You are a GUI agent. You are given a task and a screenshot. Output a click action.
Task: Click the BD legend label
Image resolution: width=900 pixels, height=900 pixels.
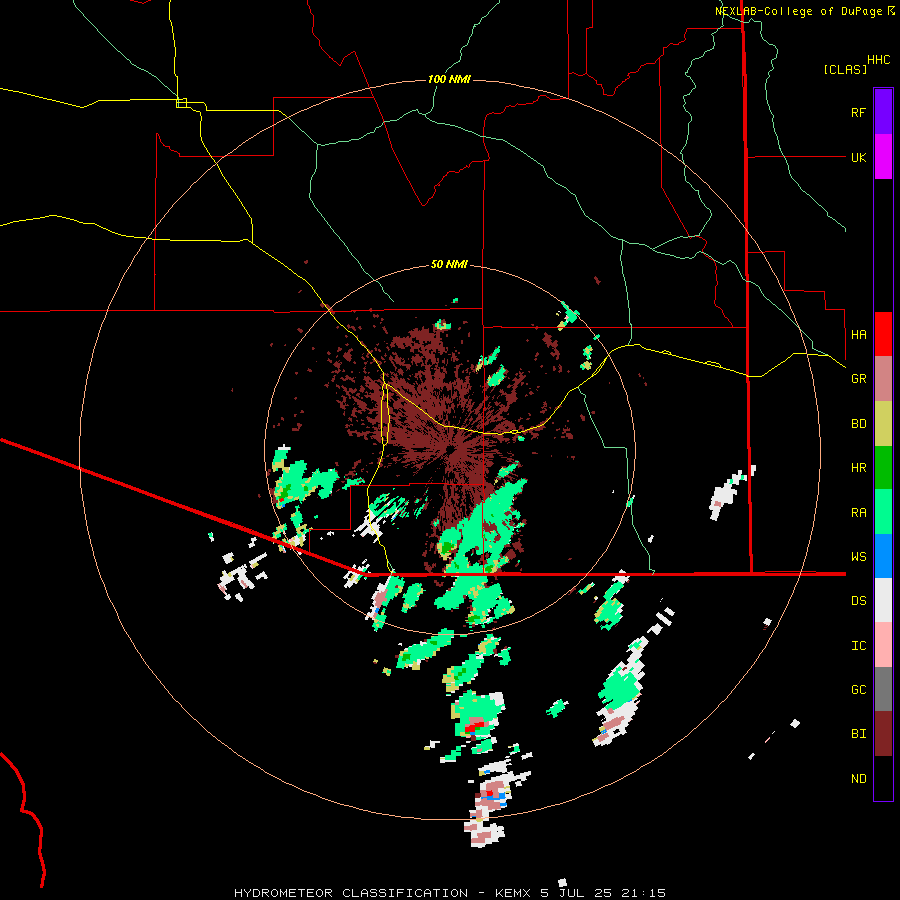coord(858,424)
